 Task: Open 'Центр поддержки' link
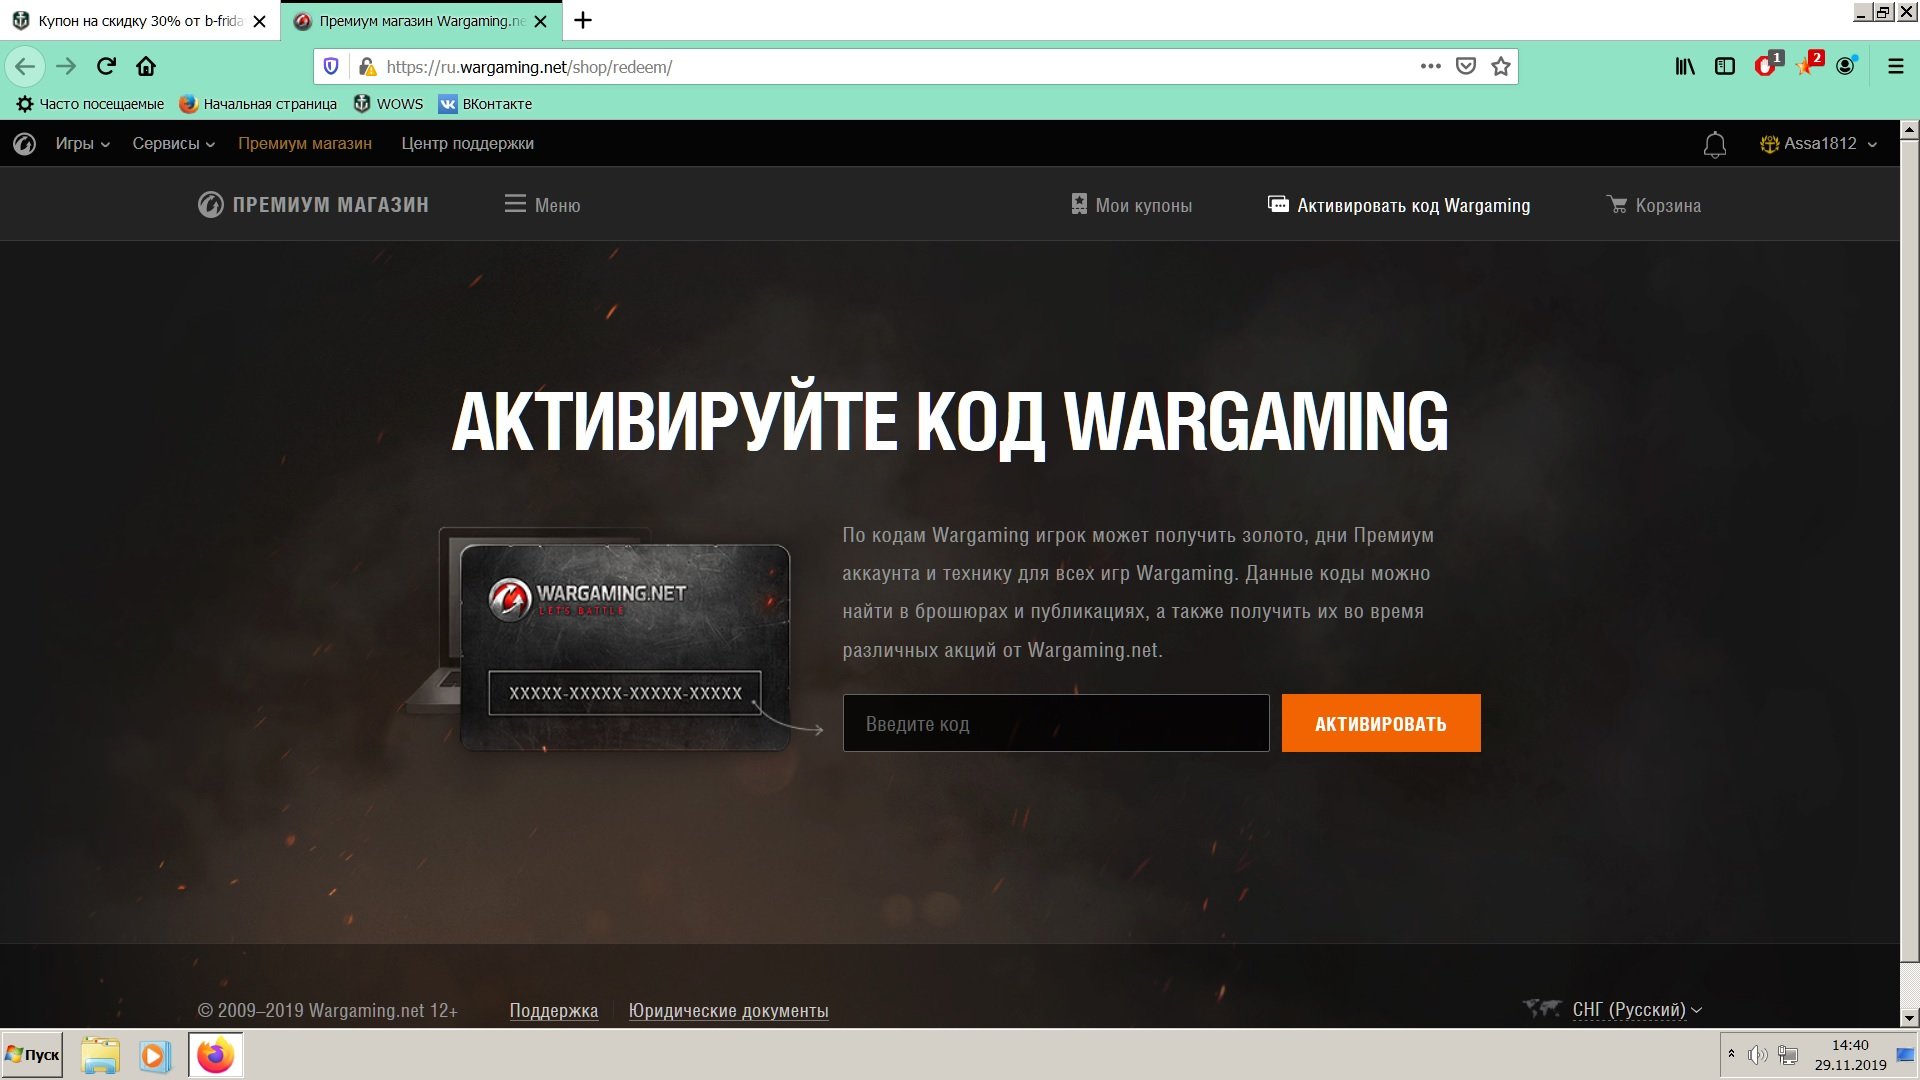[x=467, y=144]
